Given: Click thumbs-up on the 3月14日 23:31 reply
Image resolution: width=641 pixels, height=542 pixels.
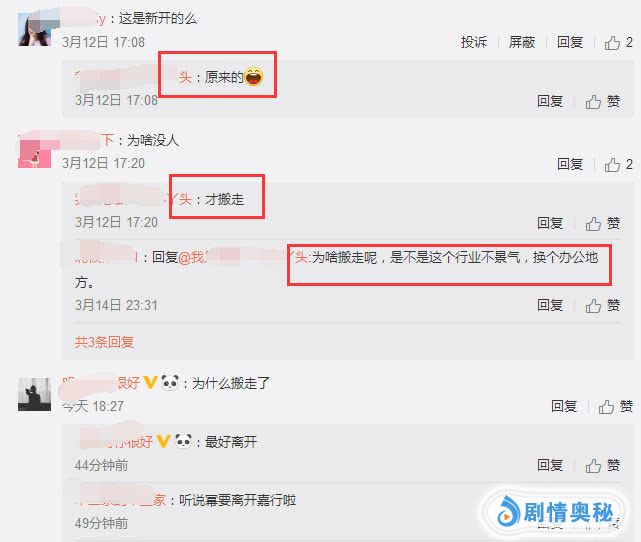Looking at the screenshot, I should tap(593, 305).
